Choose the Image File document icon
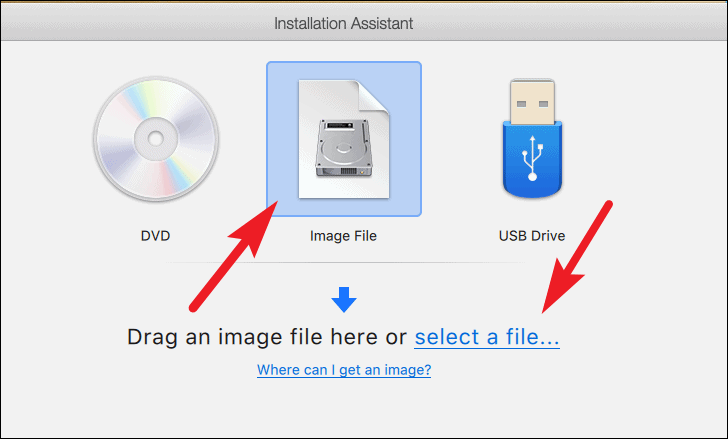 [x=344, y=139]
